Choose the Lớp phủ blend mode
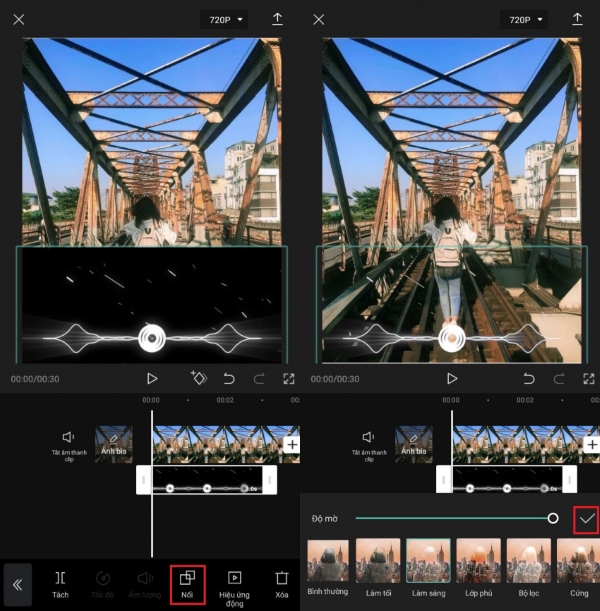600x611 pixels. [478, 561]
